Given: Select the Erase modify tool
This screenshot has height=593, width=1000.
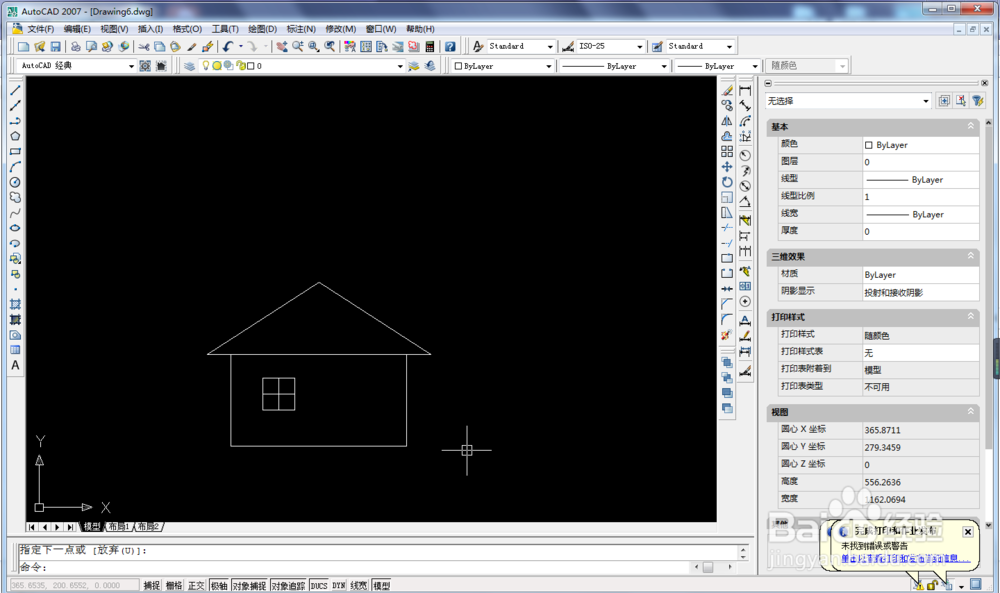Looking at the screenshot, I should pos(727,91).
